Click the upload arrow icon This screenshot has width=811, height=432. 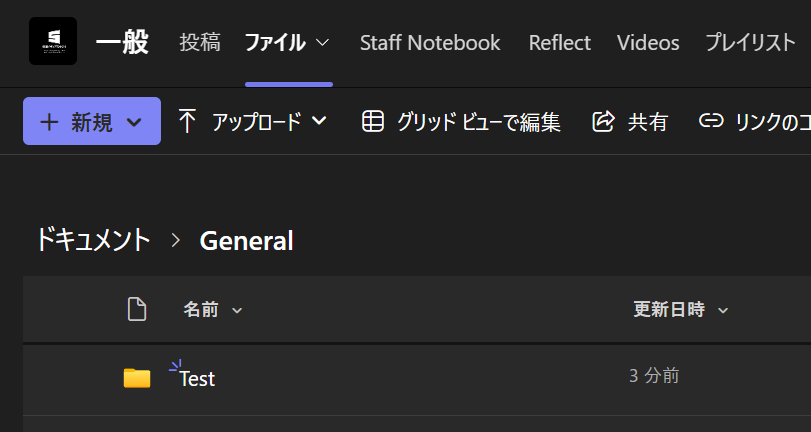pos(187,121)
